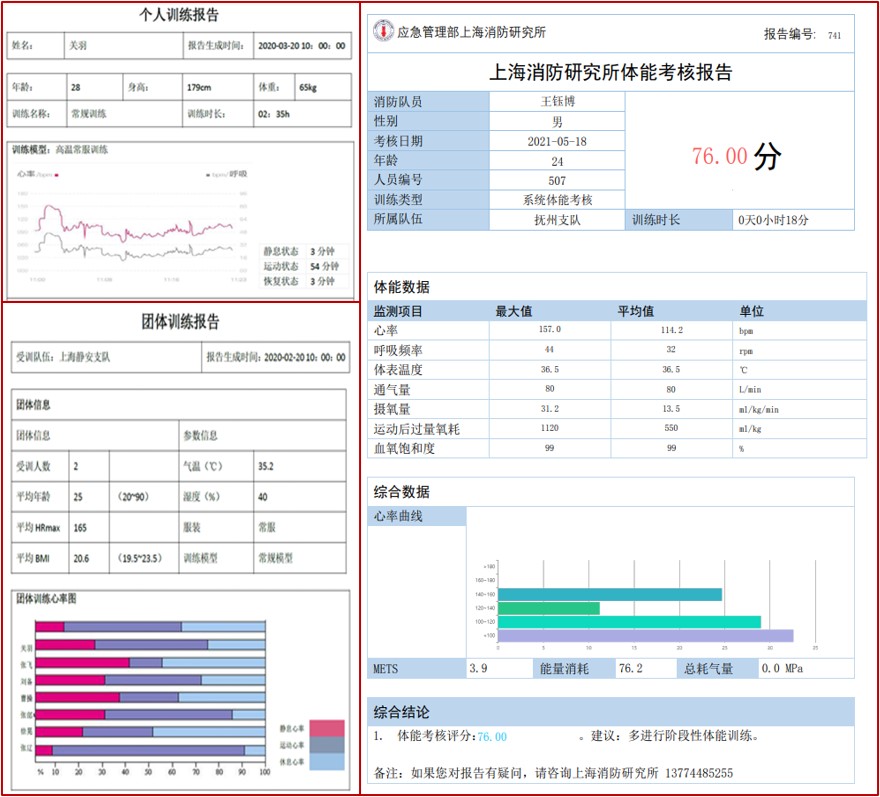The image size is (880, 797).
Task: Click the Shanghai Fire Research Institute logo
Action: (x=383, y=33)
